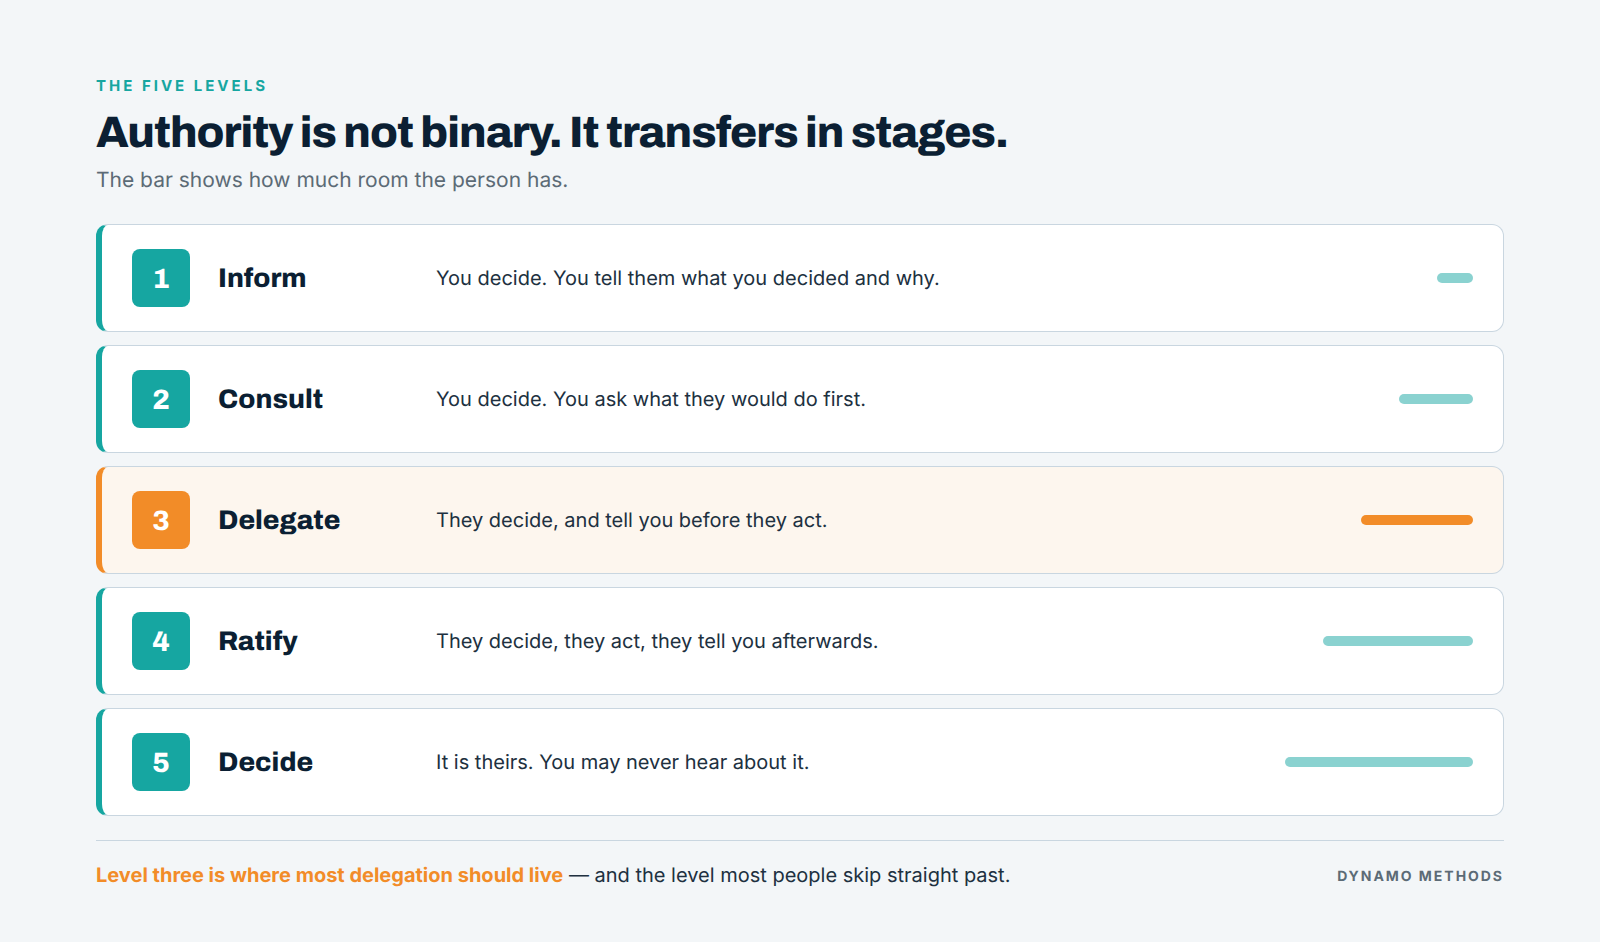Click the Delegate level heading
This screenshot has height=942, width=1600.
[x=279, y=520]
